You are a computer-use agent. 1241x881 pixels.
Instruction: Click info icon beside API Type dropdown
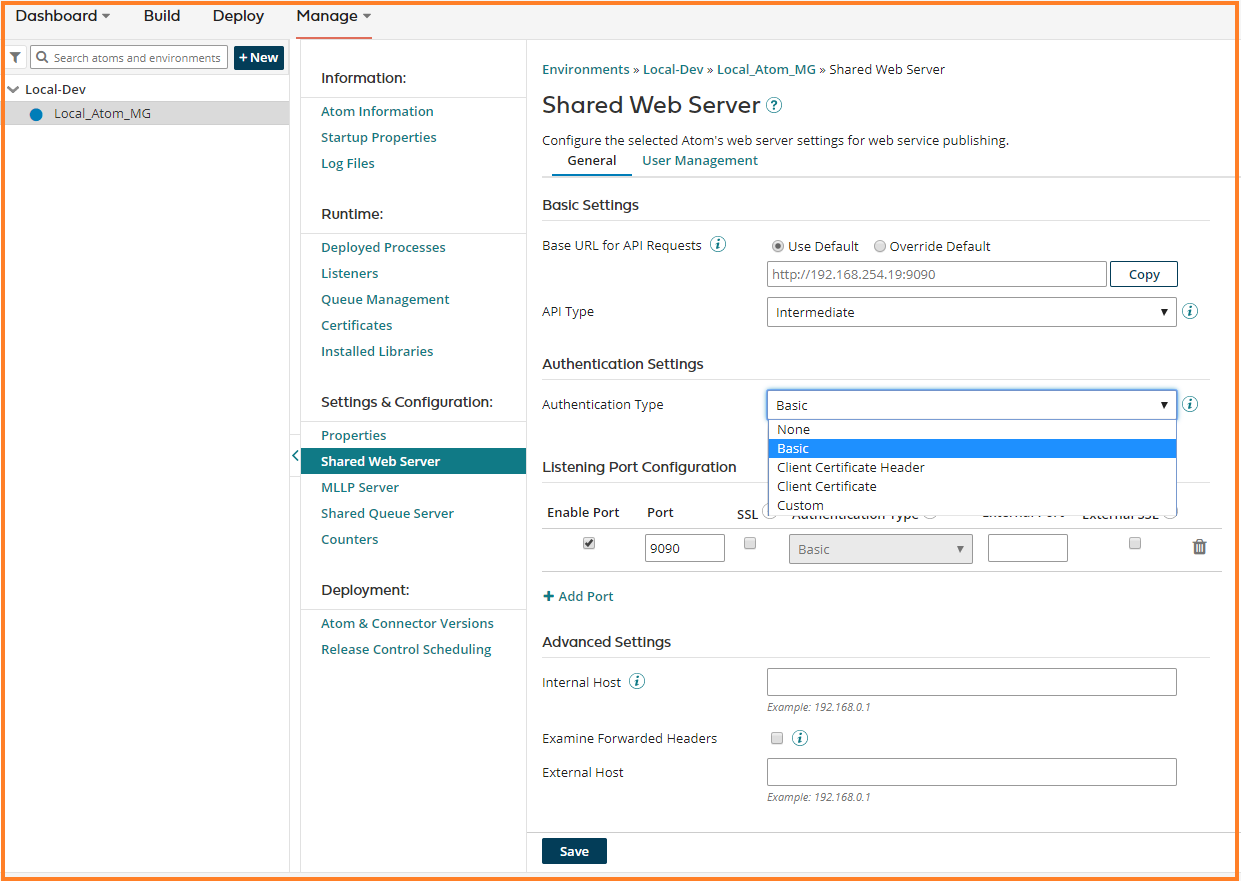(x=1190, y=312)
